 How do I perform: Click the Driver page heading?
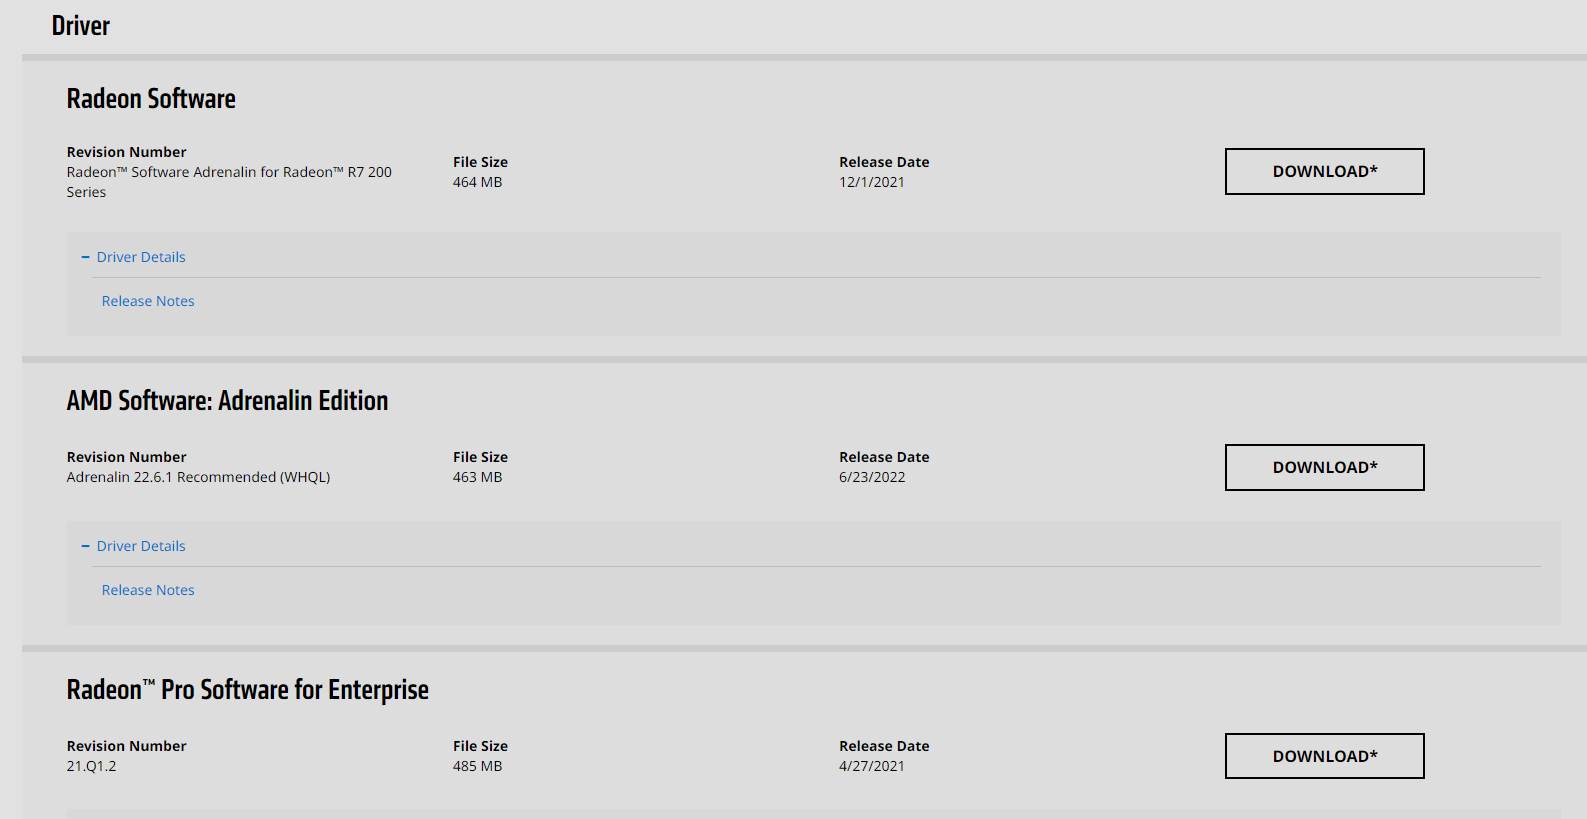[81, 26]
